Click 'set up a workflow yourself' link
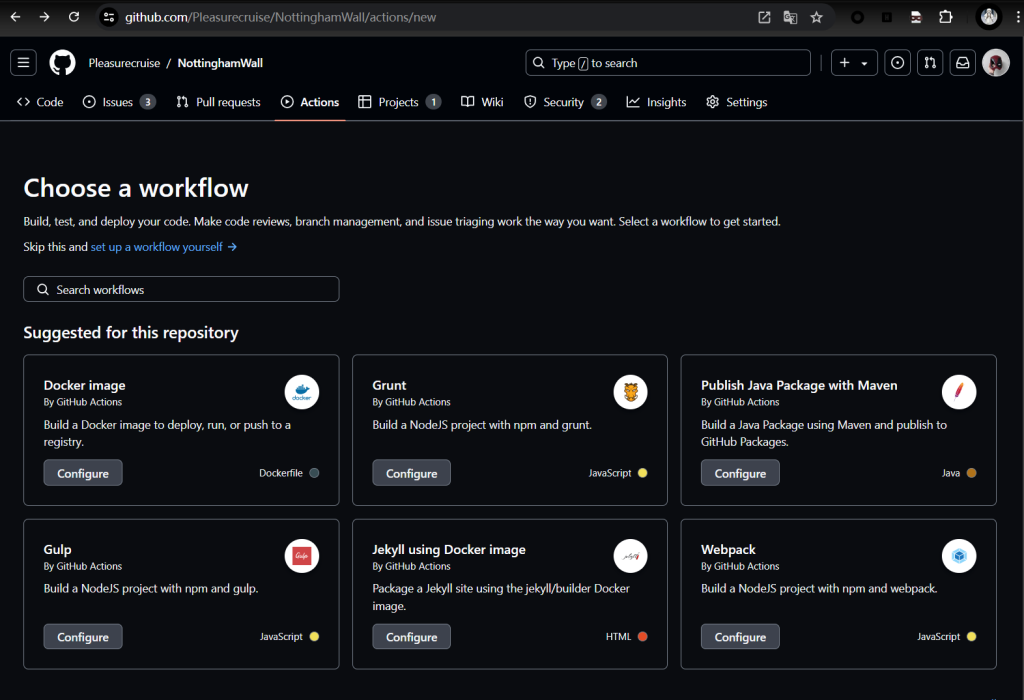 point(163,247)
